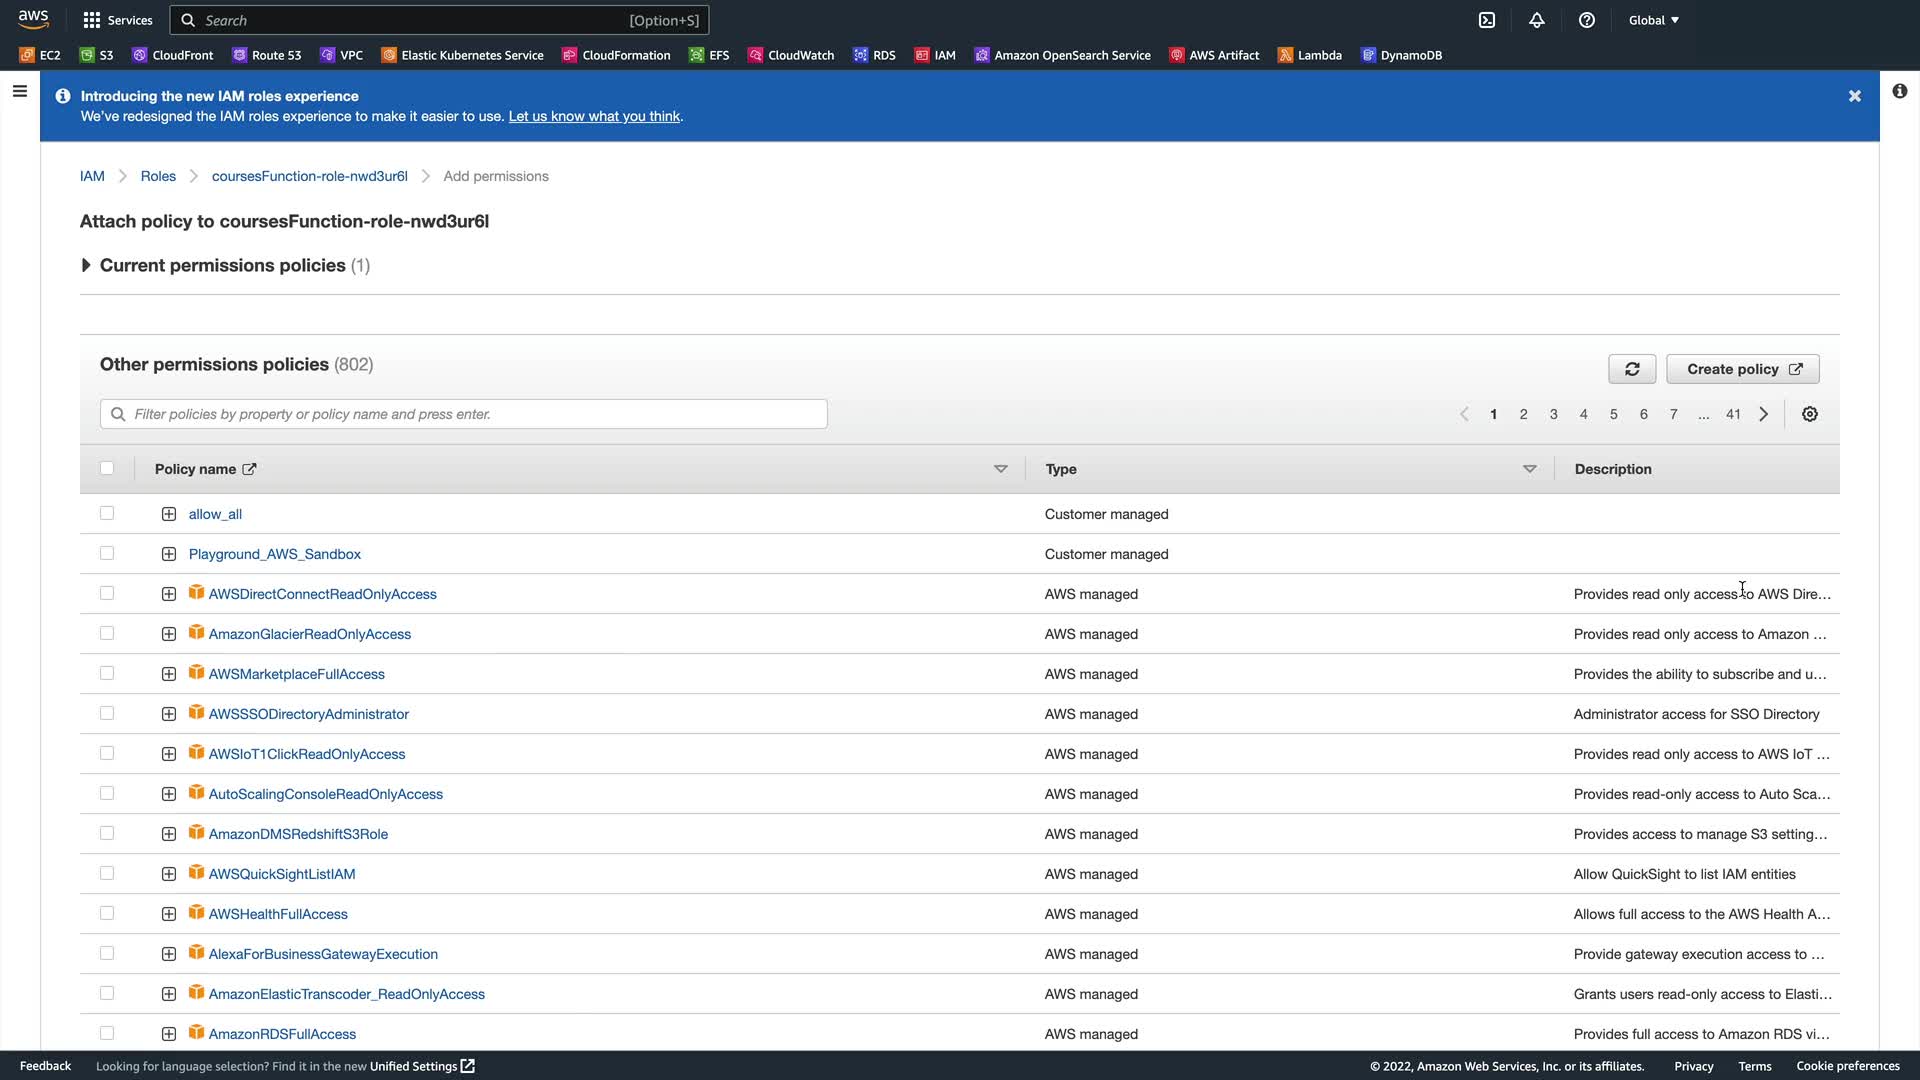This screenshot has width=1920, height=1080.
Task: Go to page 3 of policies
Action: (x=1553, y=414)
